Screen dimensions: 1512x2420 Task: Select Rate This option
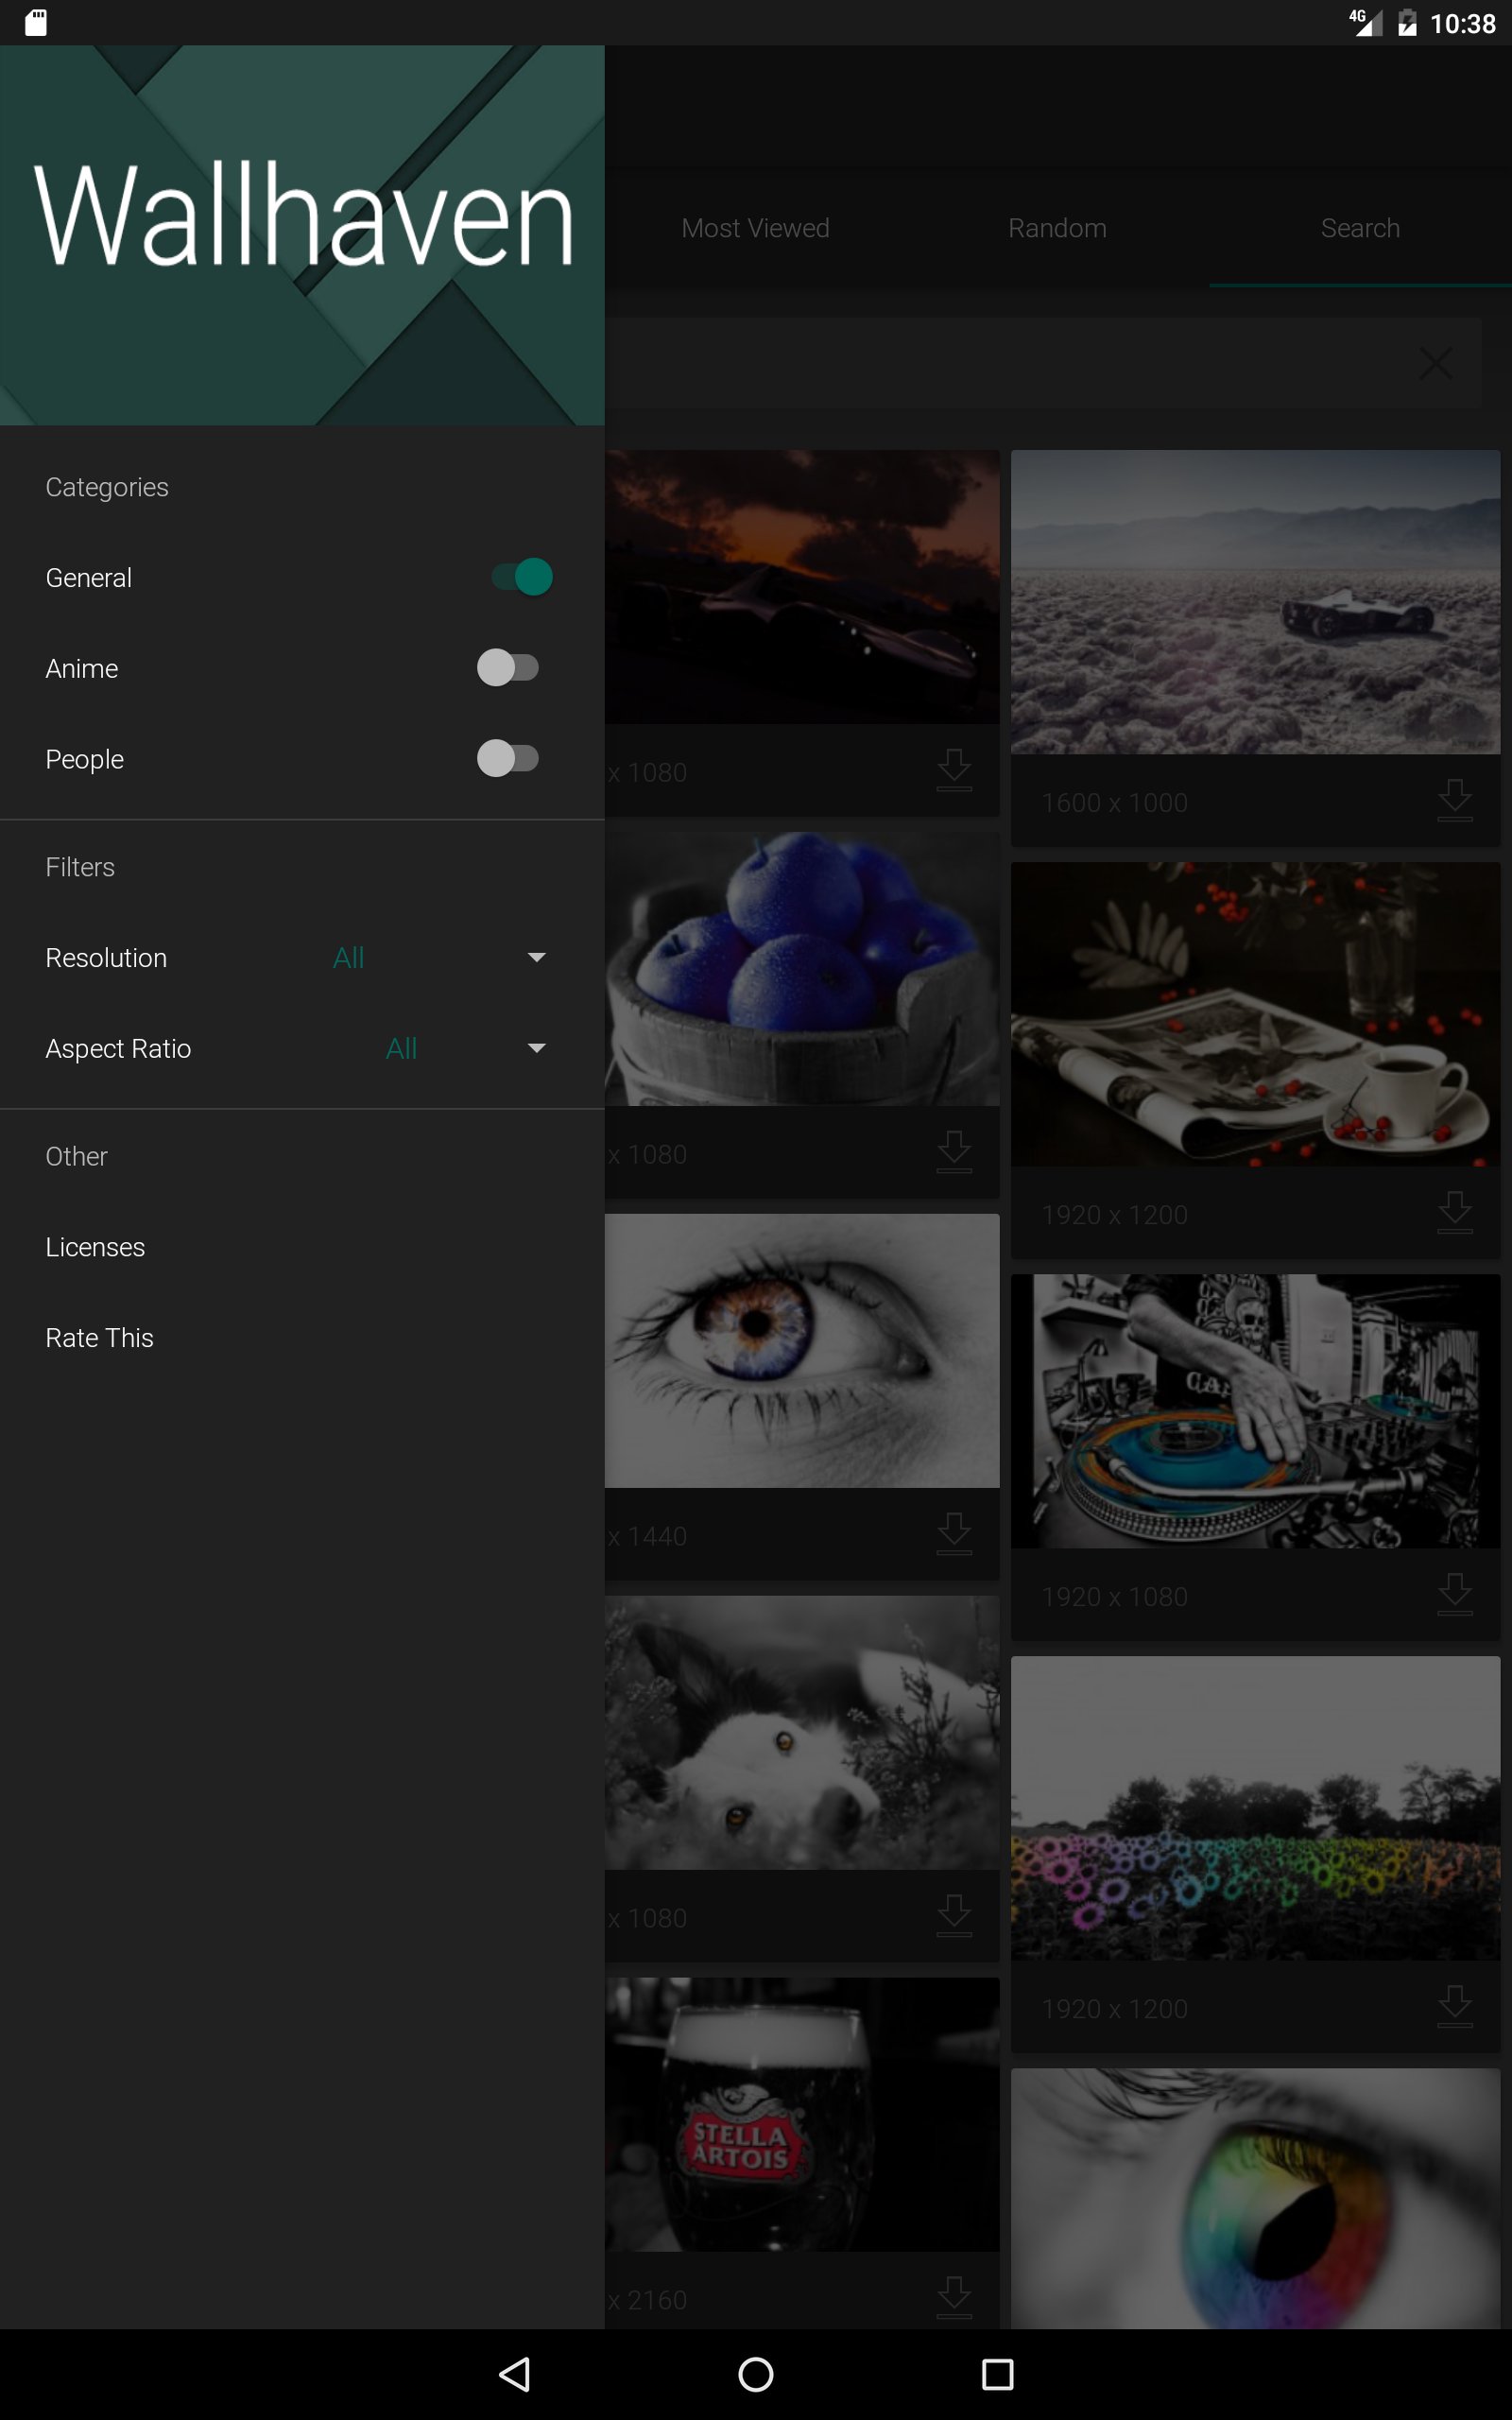click(99, 1337)
